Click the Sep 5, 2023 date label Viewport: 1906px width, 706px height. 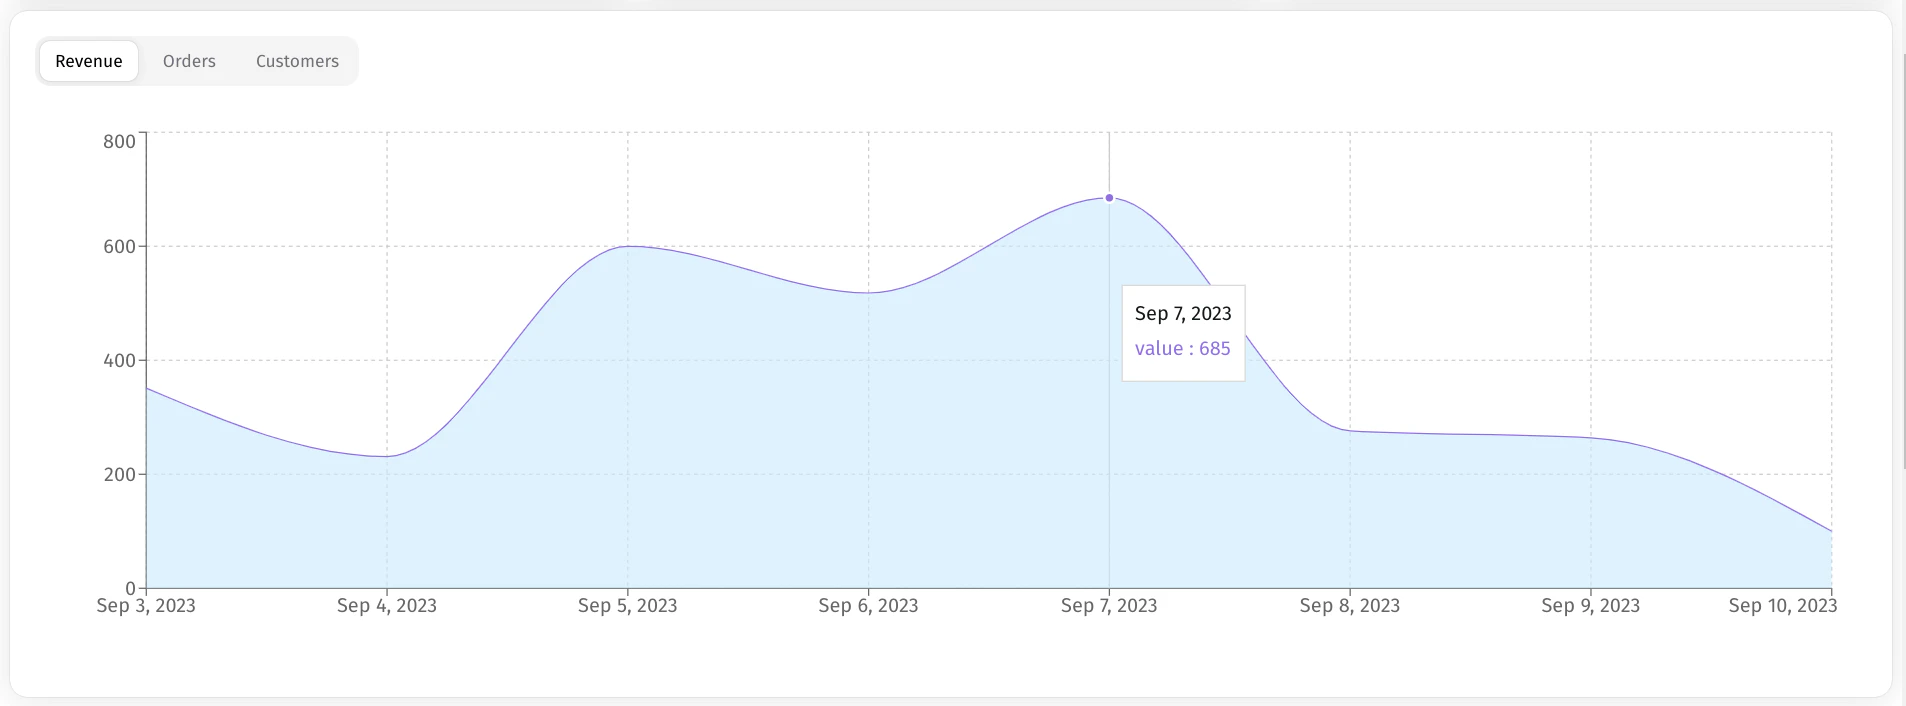[628, 606]
